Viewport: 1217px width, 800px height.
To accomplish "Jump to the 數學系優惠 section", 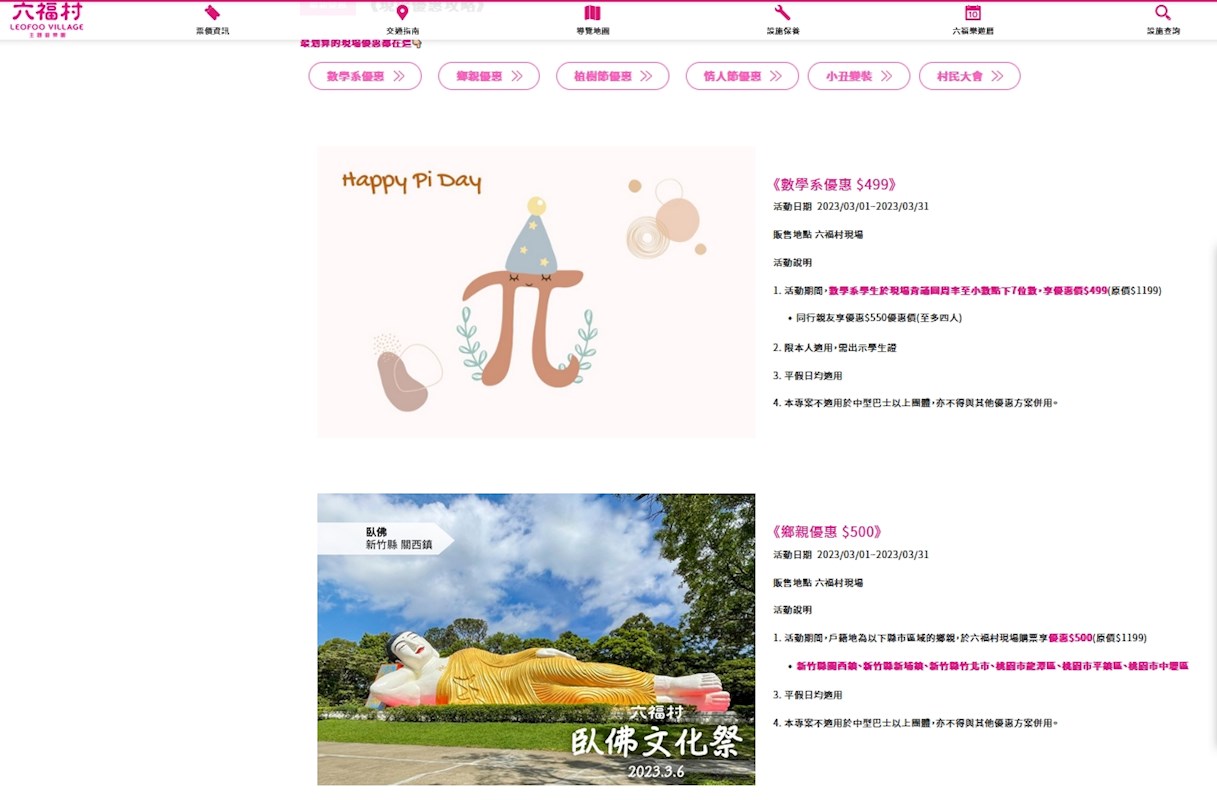I will (x=365, y=76).
